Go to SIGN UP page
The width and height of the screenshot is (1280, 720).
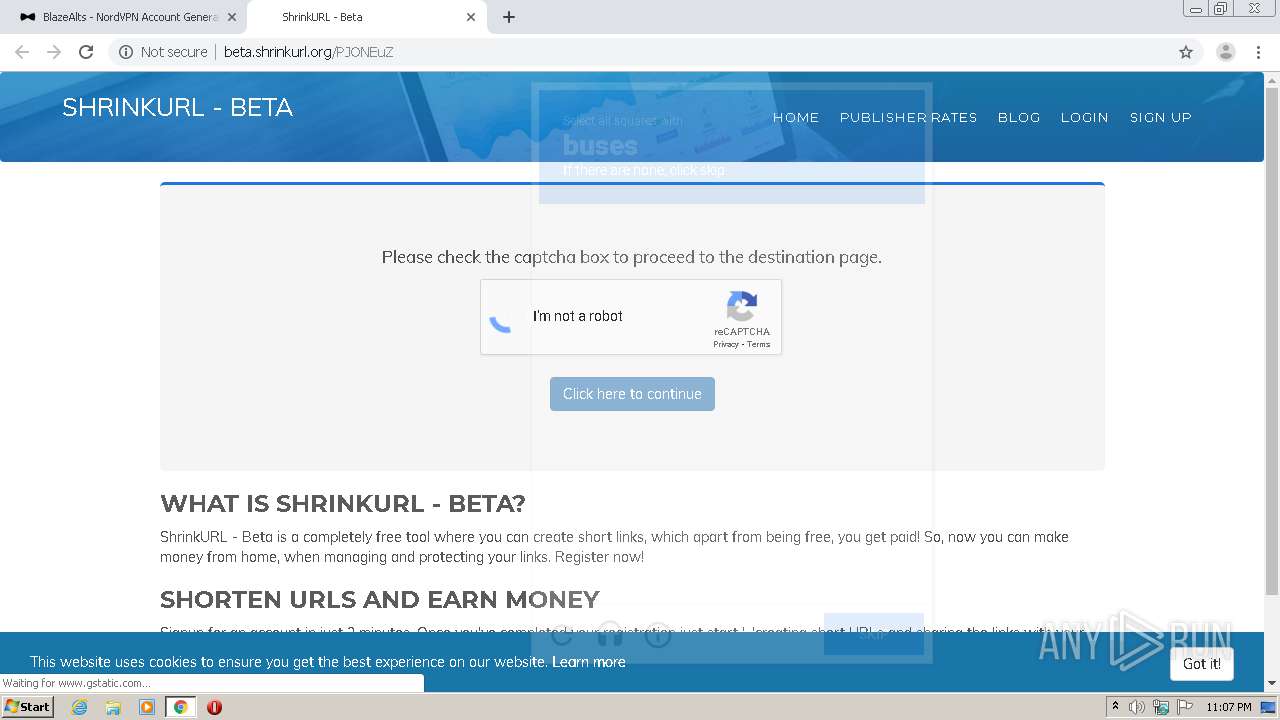pos(1161,117)
